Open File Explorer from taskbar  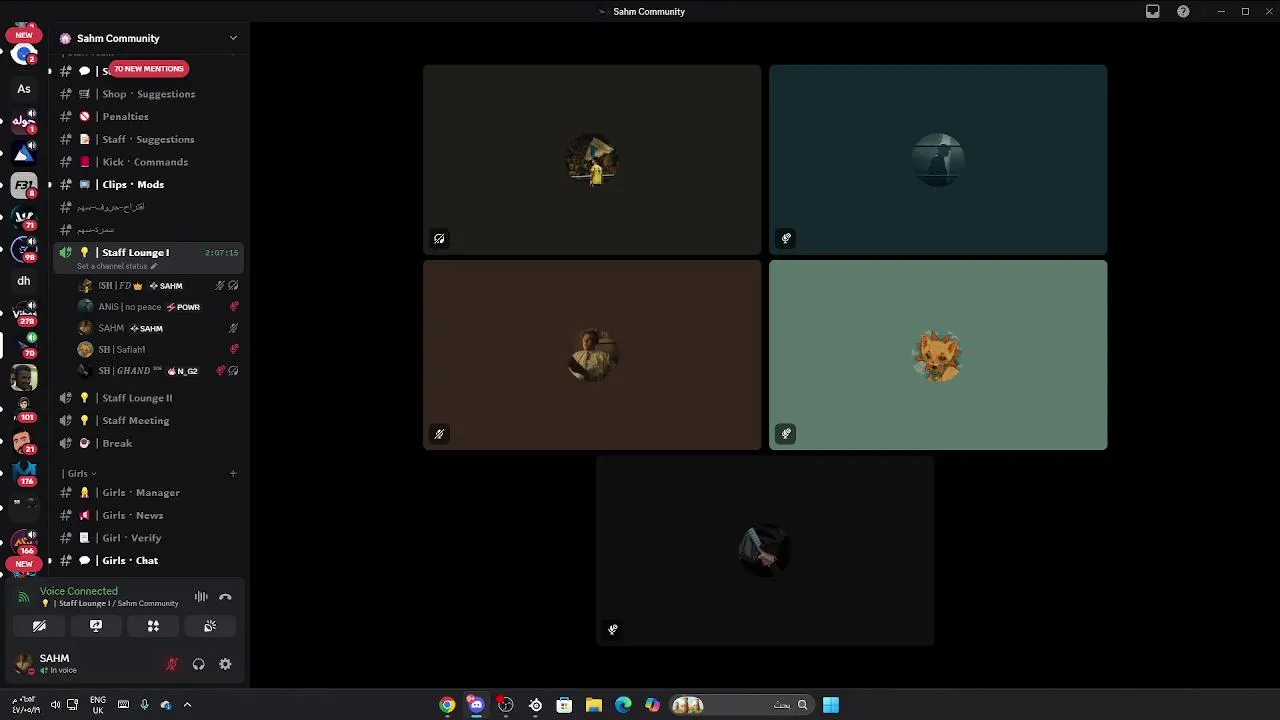pyautogui.click(x=594, y=705)
